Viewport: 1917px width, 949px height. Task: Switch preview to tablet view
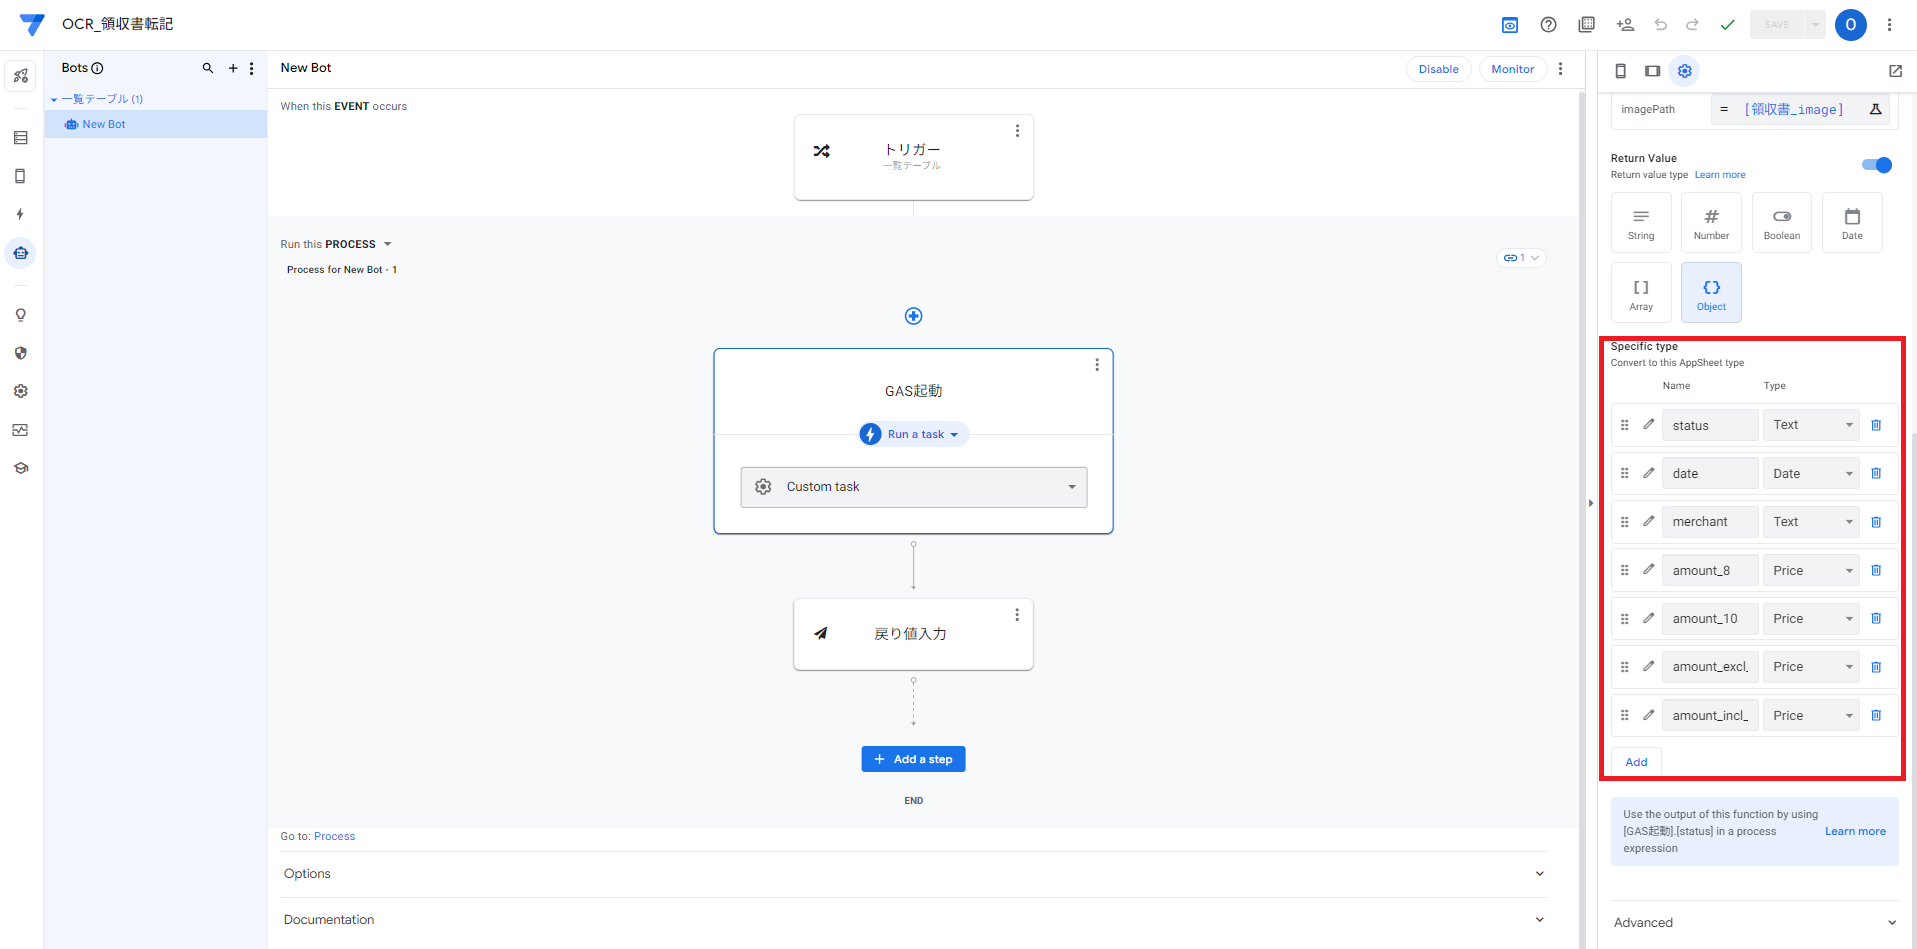pos(1653,71)
